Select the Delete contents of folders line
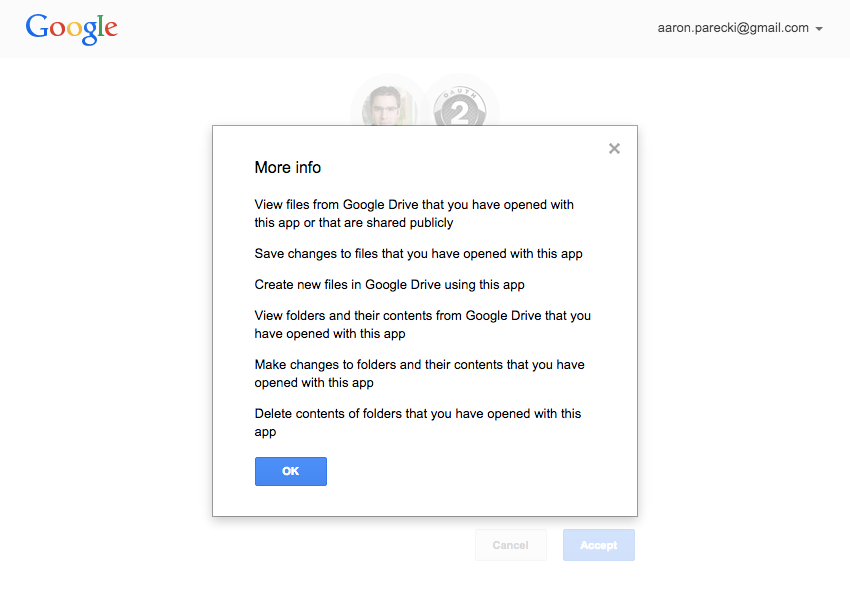850x605 pixels. 418,422
